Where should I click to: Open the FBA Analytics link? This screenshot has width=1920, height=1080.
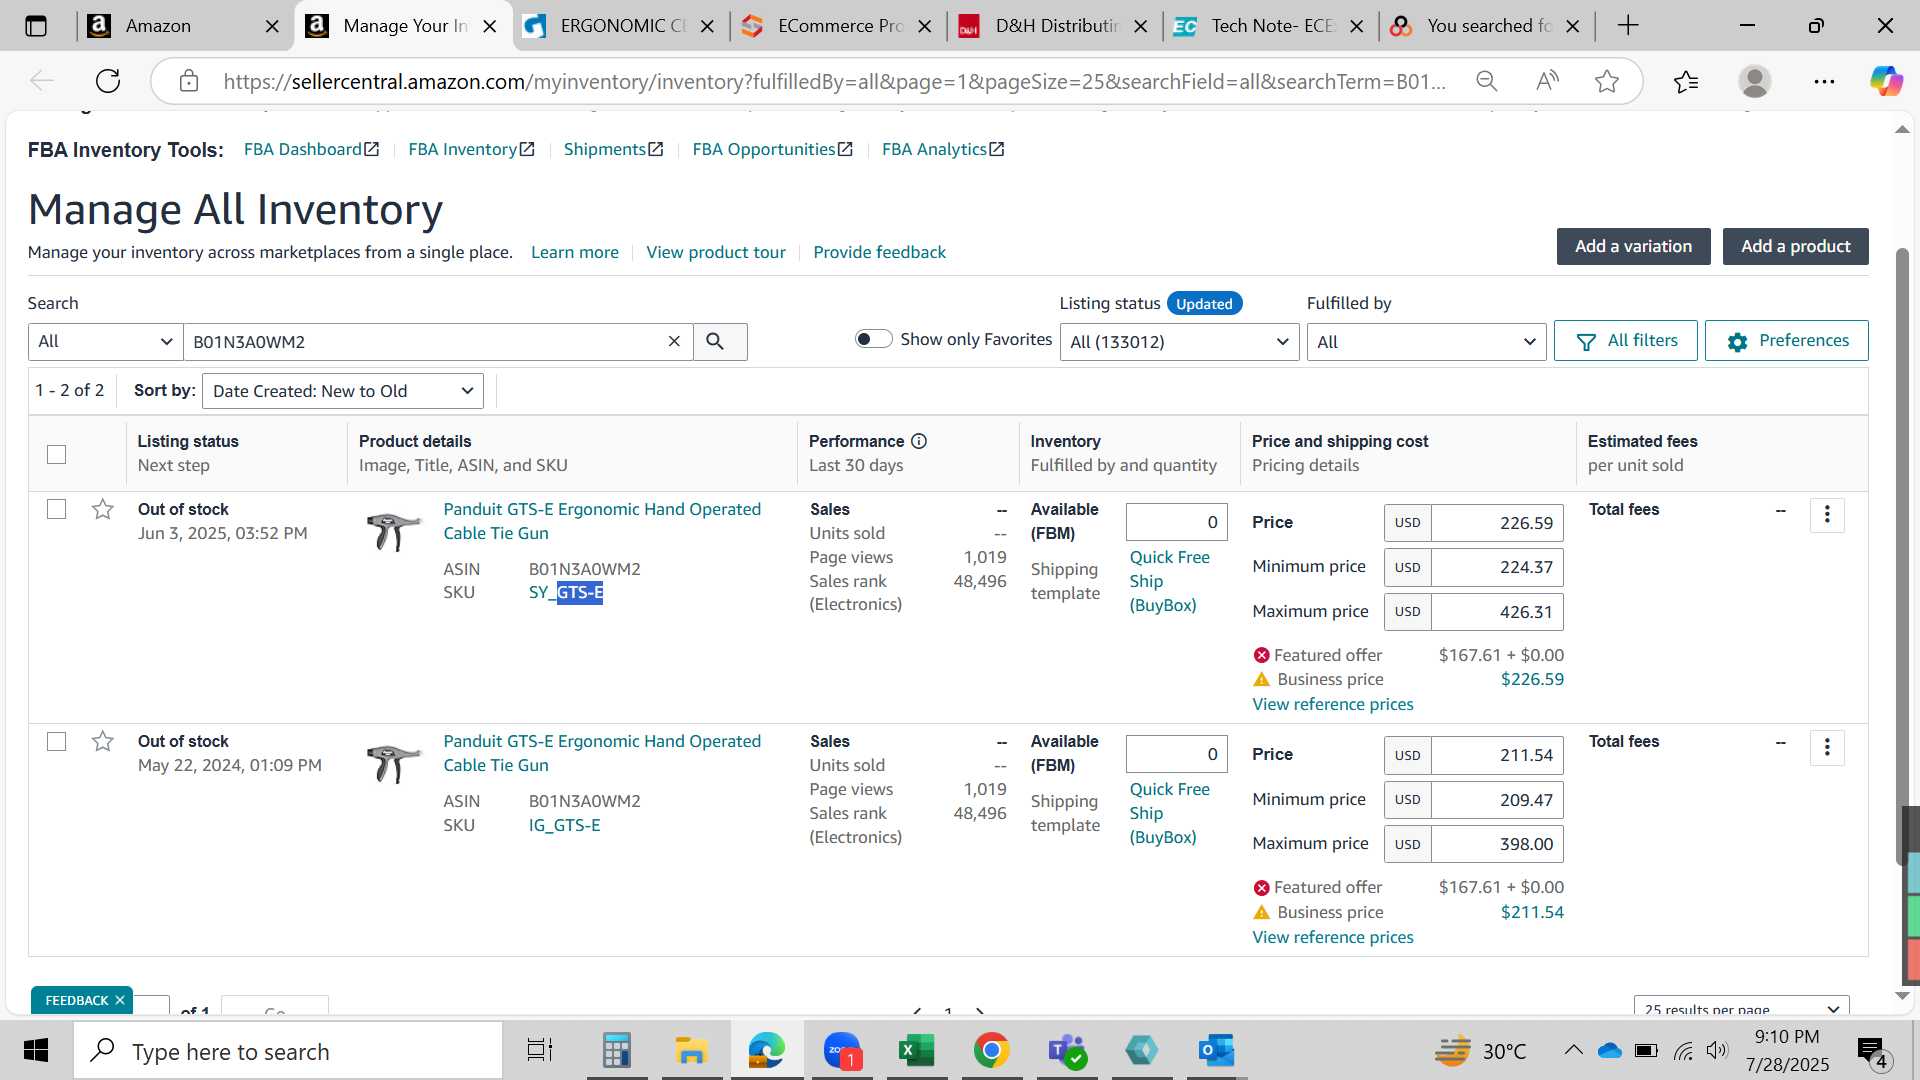coord(943,149)
